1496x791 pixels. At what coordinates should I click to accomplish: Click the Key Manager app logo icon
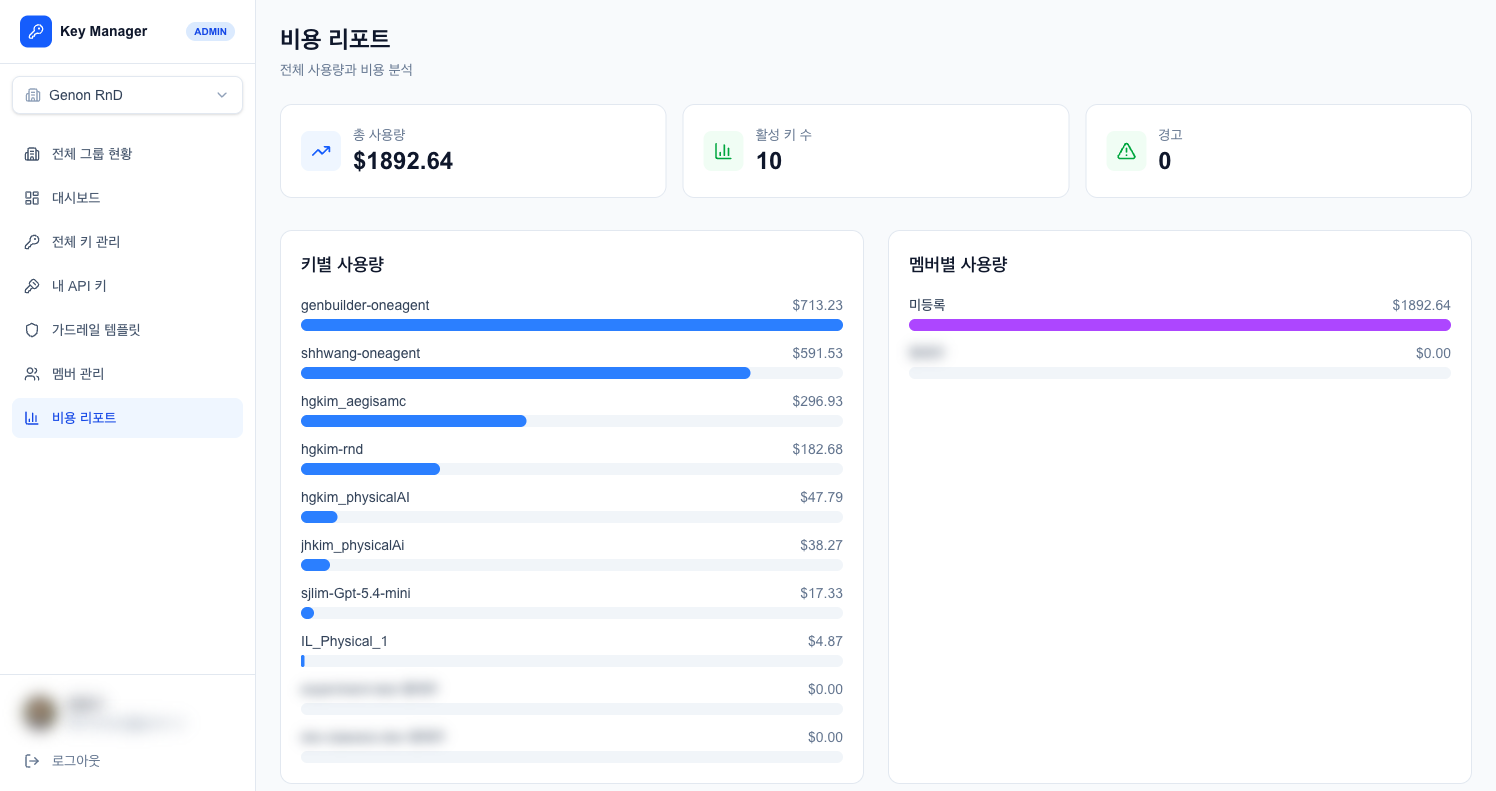pos(36,31)
